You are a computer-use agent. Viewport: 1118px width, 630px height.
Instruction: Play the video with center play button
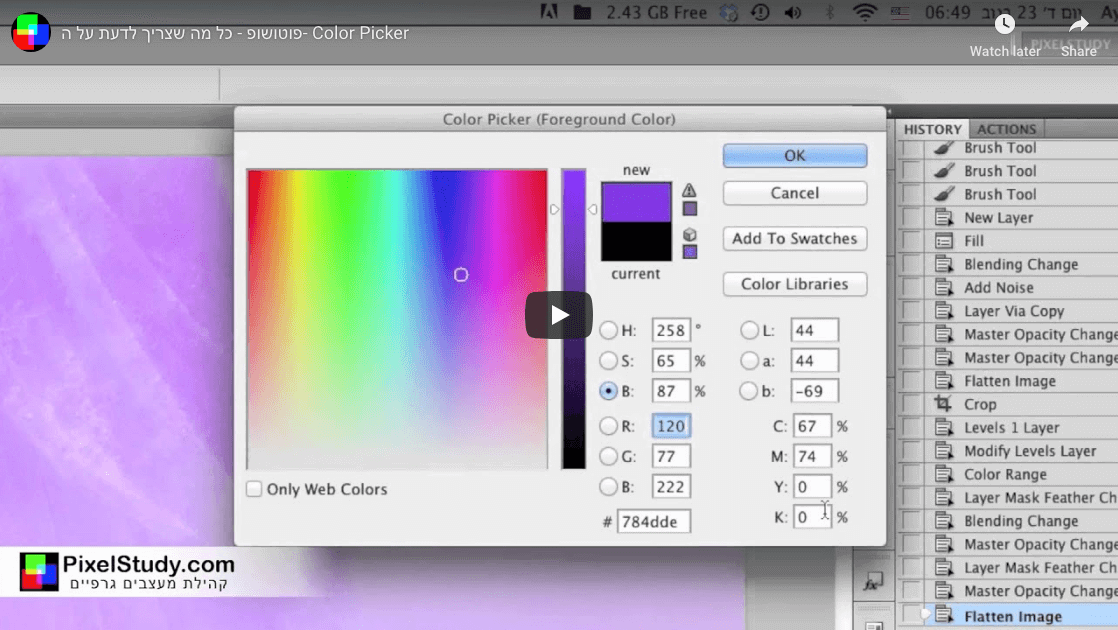[559, 315]
